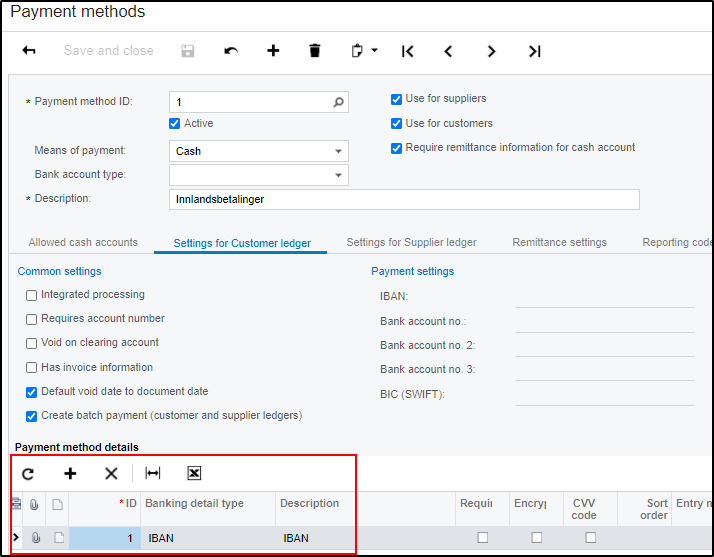Switch to Allowed cash accounts tab

coord(83,243)
